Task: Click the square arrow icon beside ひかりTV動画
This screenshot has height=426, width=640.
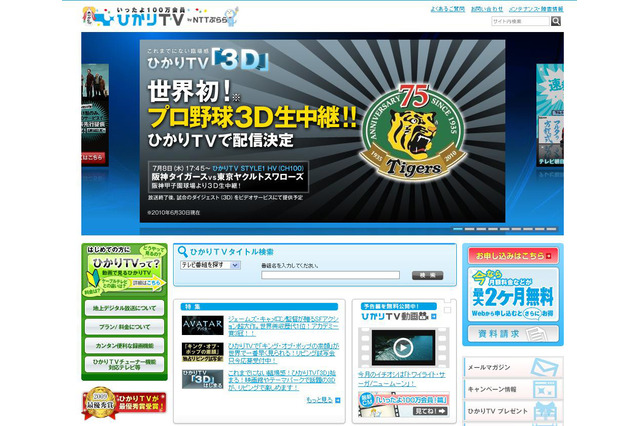Action: point(433,316)
